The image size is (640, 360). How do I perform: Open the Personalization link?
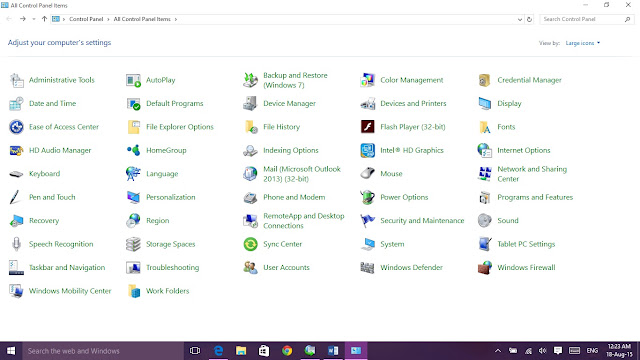click(x=171, y=197)
